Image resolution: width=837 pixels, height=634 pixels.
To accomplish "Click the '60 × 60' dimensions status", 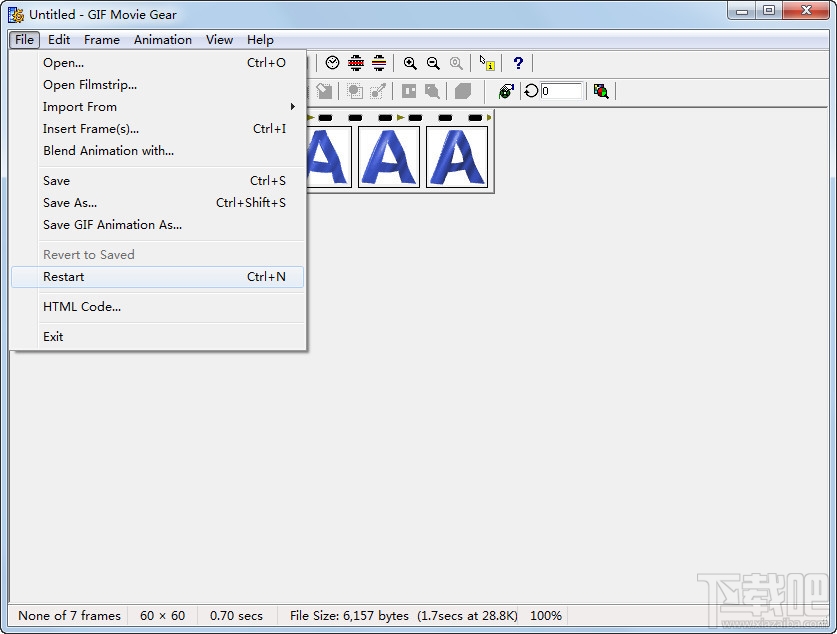I will (x=162, y=616).
